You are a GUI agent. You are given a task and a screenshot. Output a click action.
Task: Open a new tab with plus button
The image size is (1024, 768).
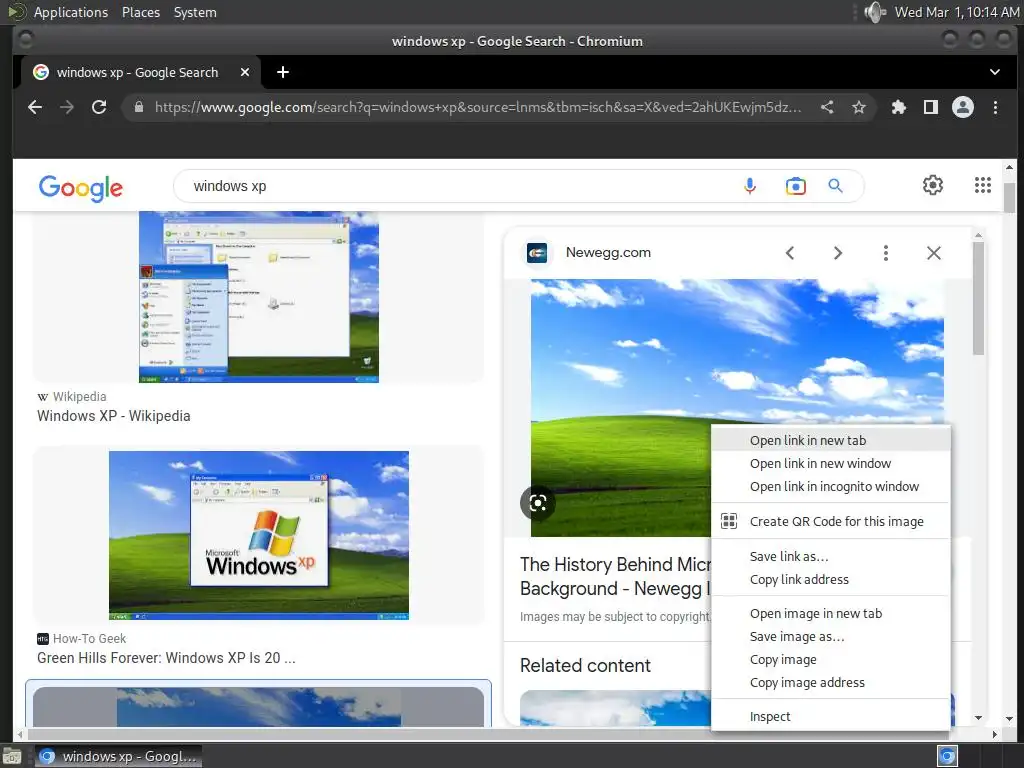[283, 72]
